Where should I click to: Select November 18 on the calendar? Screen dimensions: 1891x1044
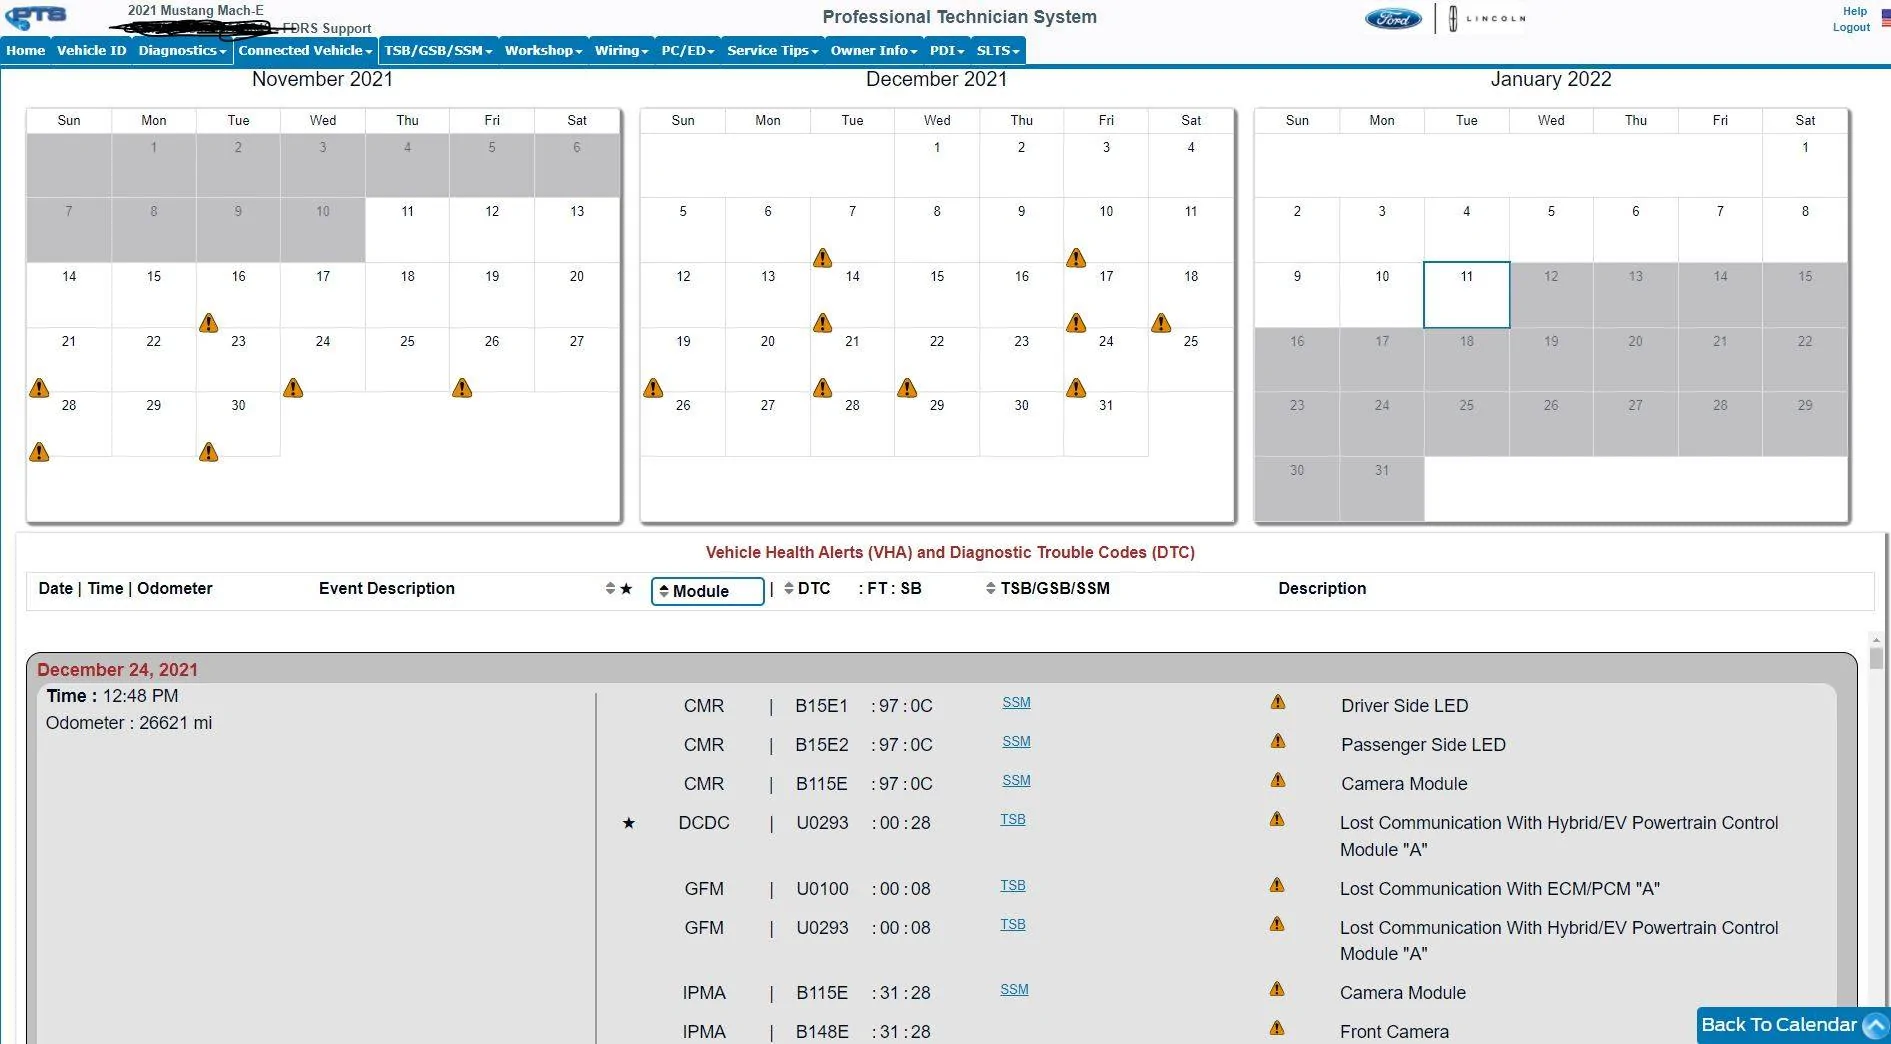(x=407, y=295)
